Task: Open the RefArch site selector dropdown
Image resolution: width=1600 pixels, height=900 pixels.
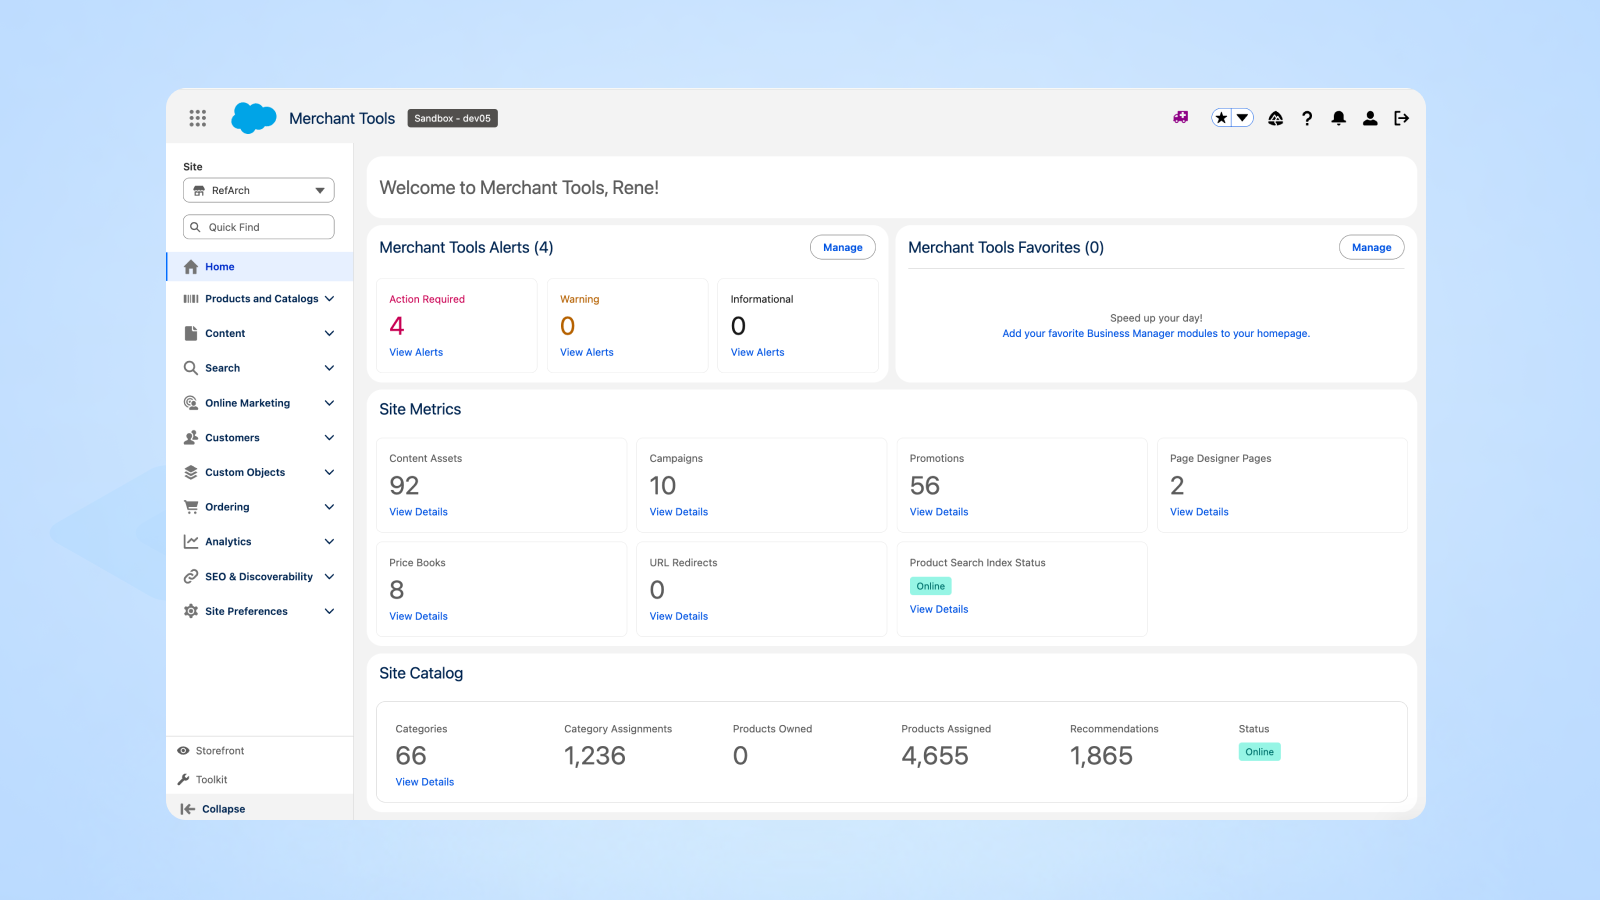Action: 258,190
